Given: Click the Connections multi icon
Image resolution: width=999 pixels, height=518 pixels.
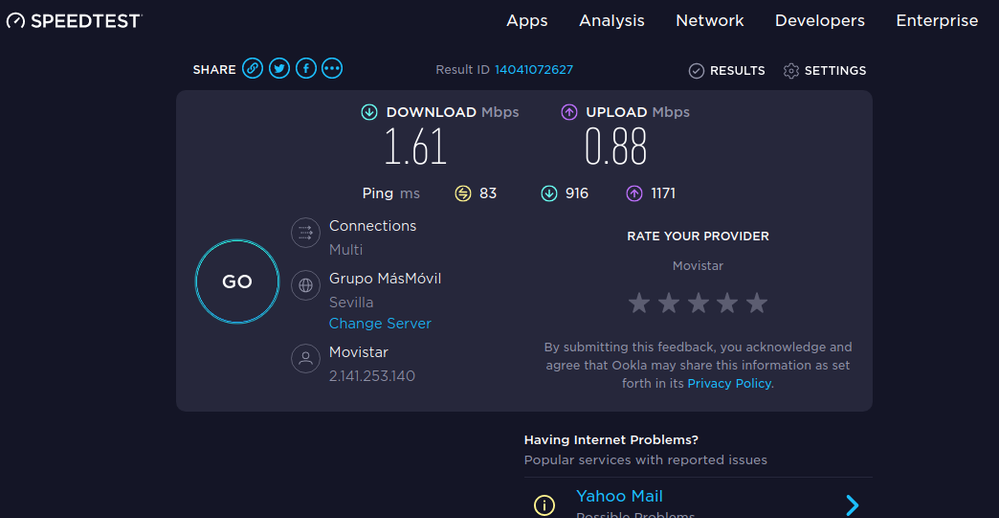Looking at the screenshot, I should (305, 233).
